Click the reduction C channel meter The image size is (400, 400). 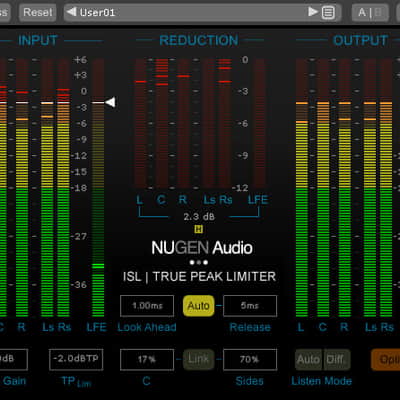pos(162,123)
